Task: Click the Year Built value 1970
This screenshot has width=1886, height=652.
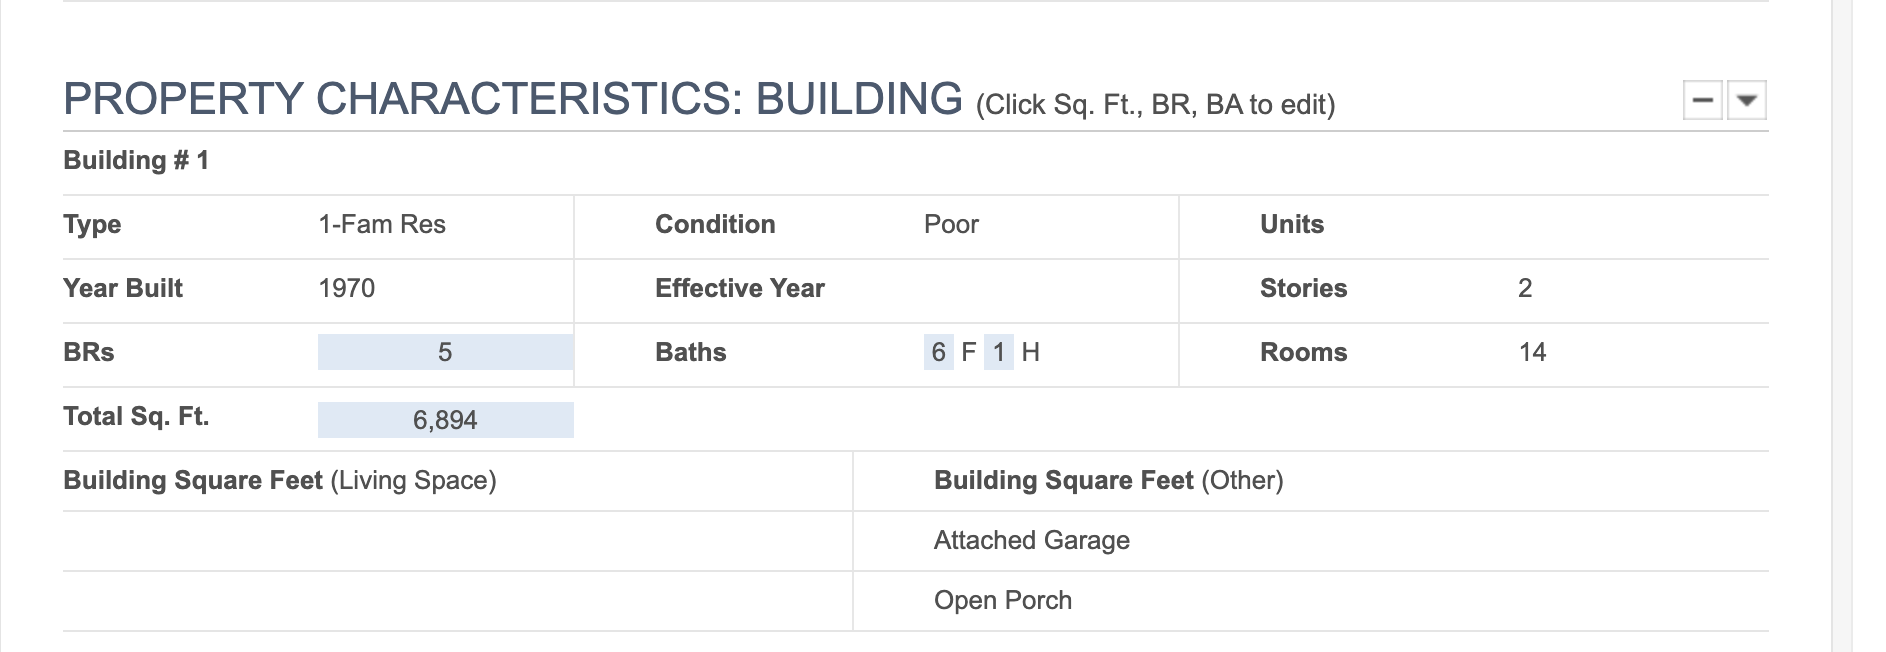Action: coord(346,288)
